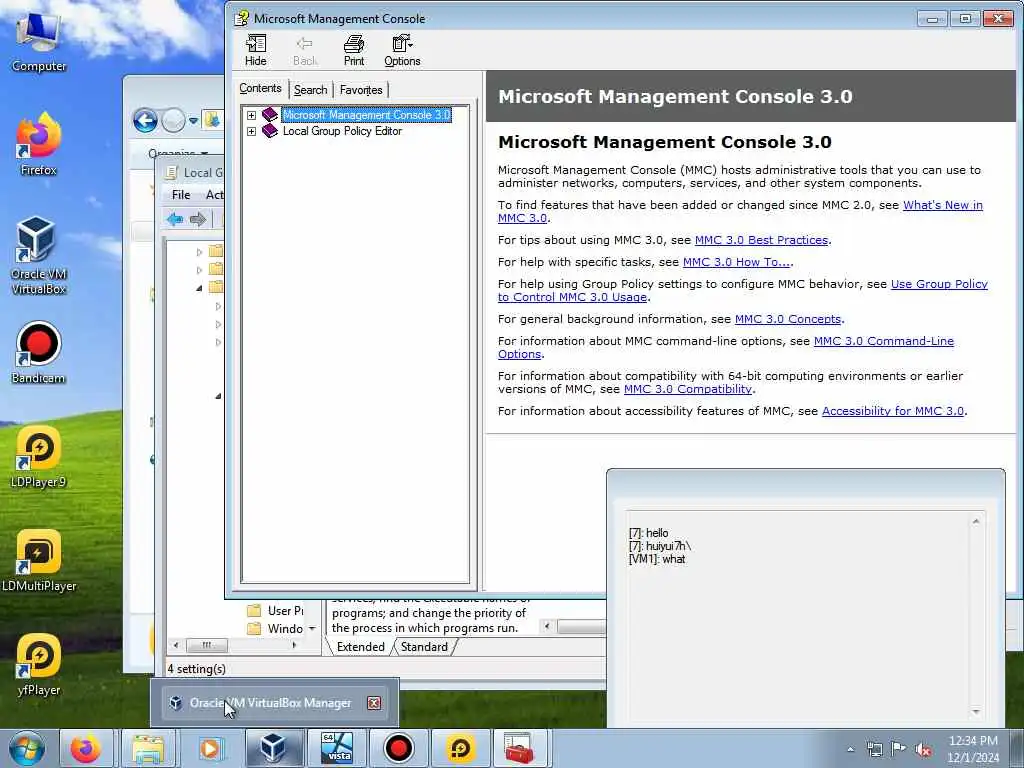Click VirtualBox cube icon in taskbar
The image size is (1024, 768).
[x=273, y=748]
